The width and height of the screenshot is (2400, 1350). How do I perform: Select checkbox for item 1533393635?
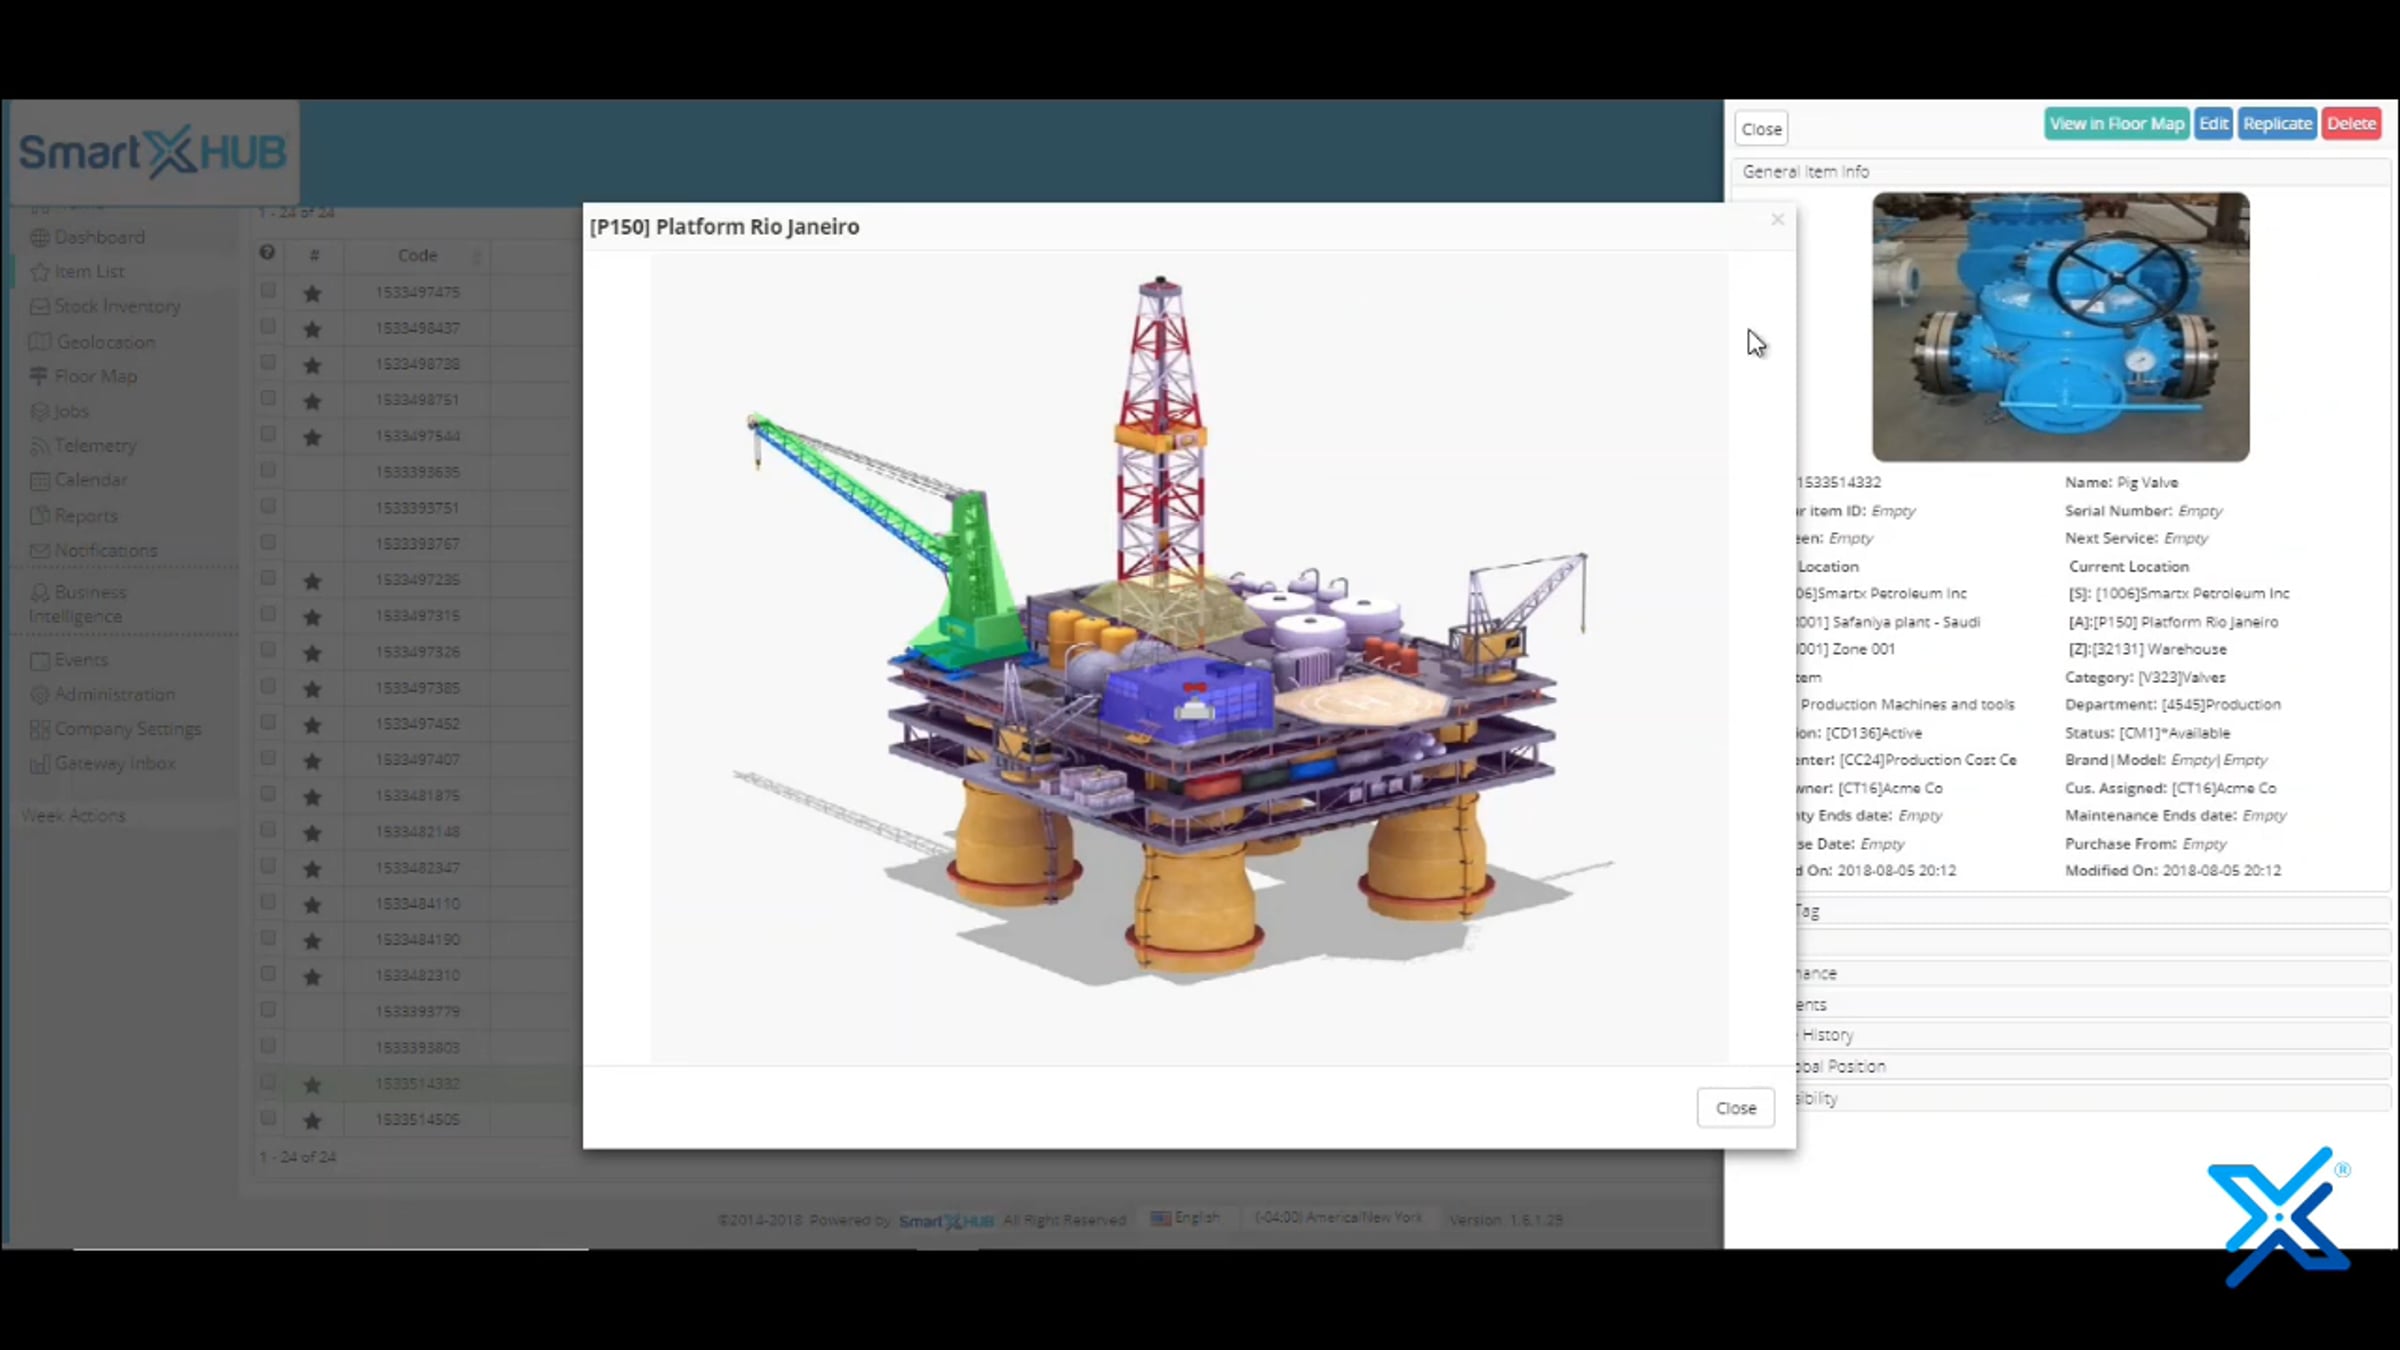(x=268, y=470)
